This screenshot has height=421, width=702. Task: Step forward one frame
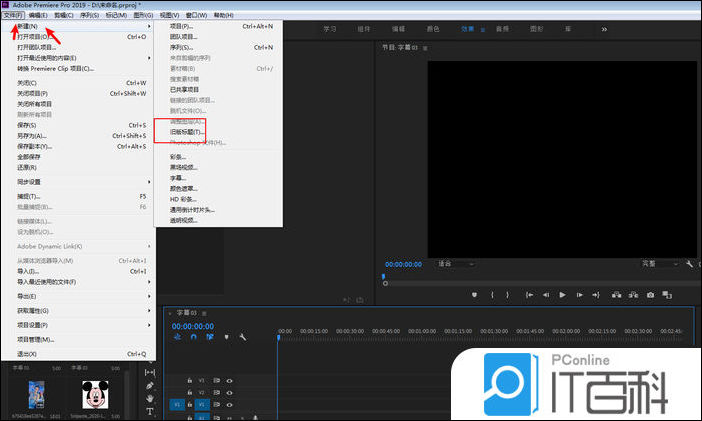[x=579, y=295]
